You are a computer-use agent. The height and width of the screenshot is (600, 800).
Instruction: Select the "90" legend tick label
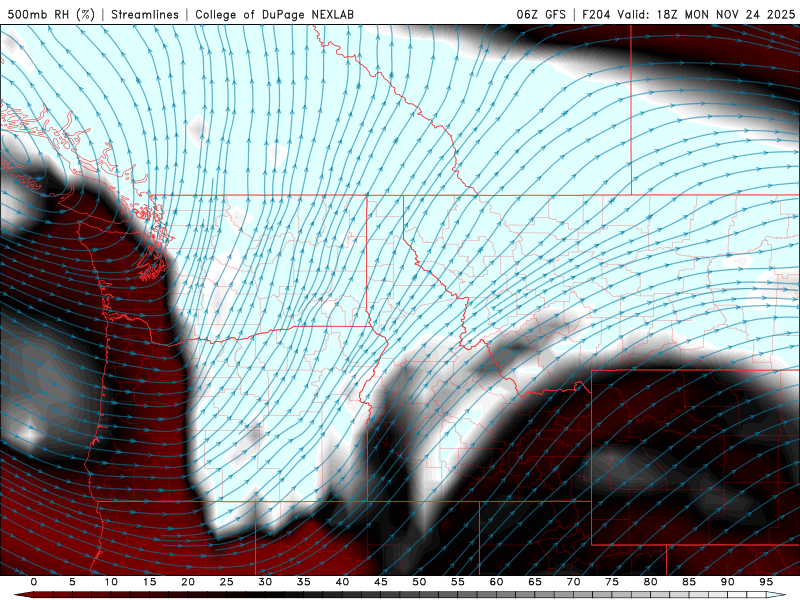click(x=728, y=582)
